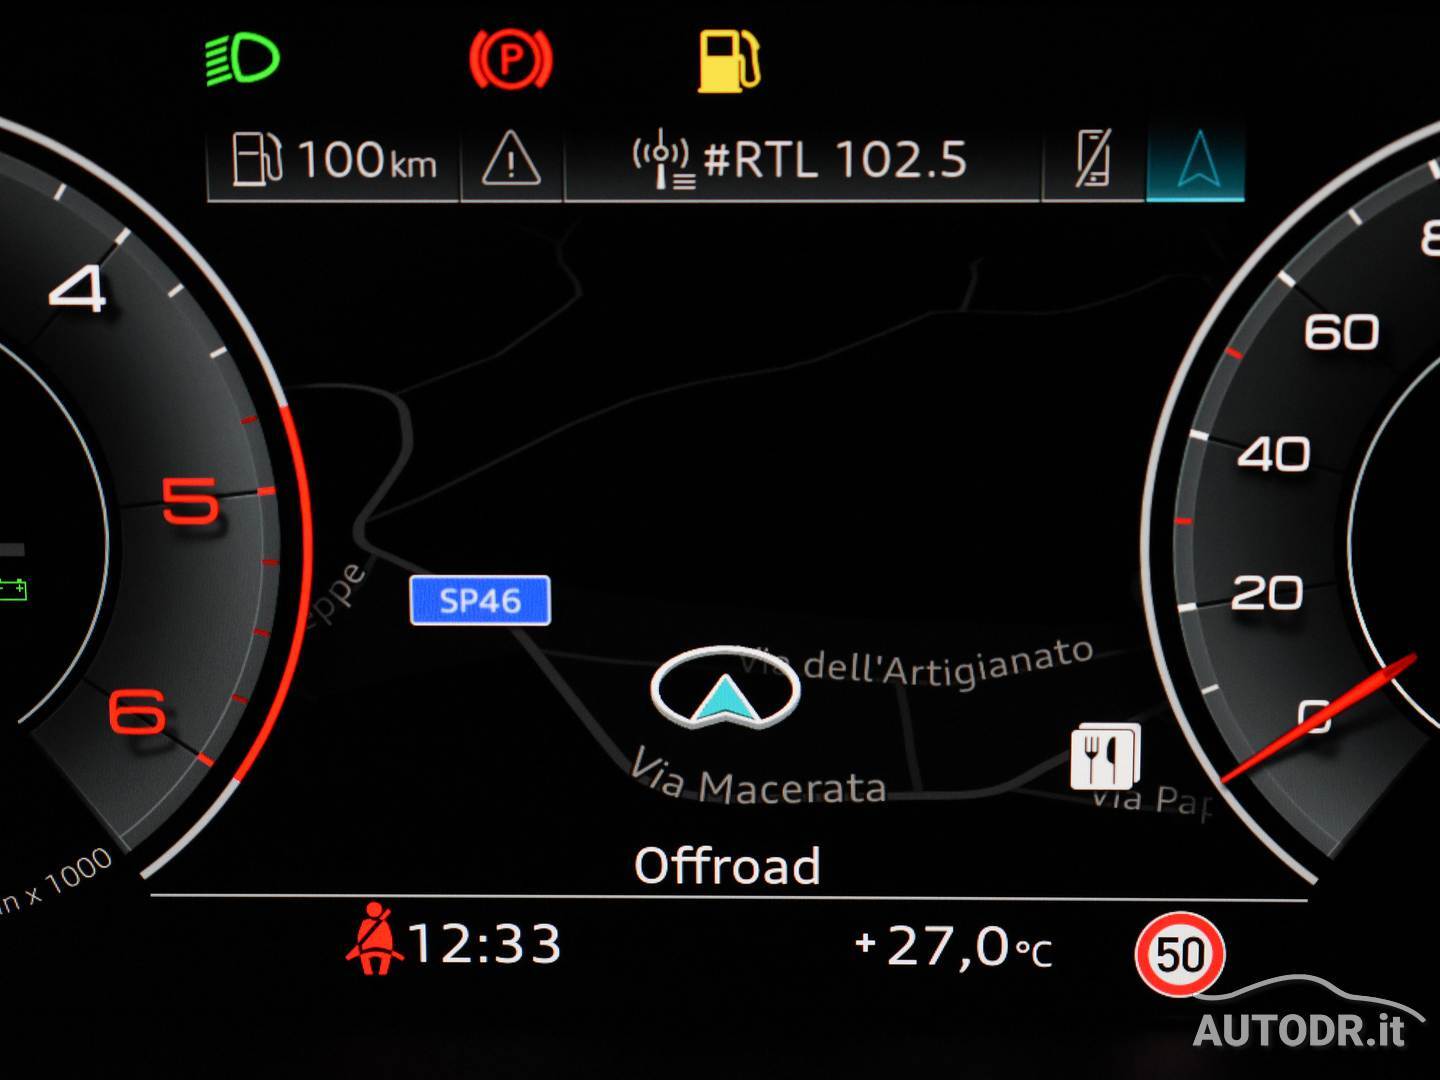Click the restaurant POI icon on map
Image resolution: width=1440 pixels, height=1080 pixels.
tap(1105, 757)
